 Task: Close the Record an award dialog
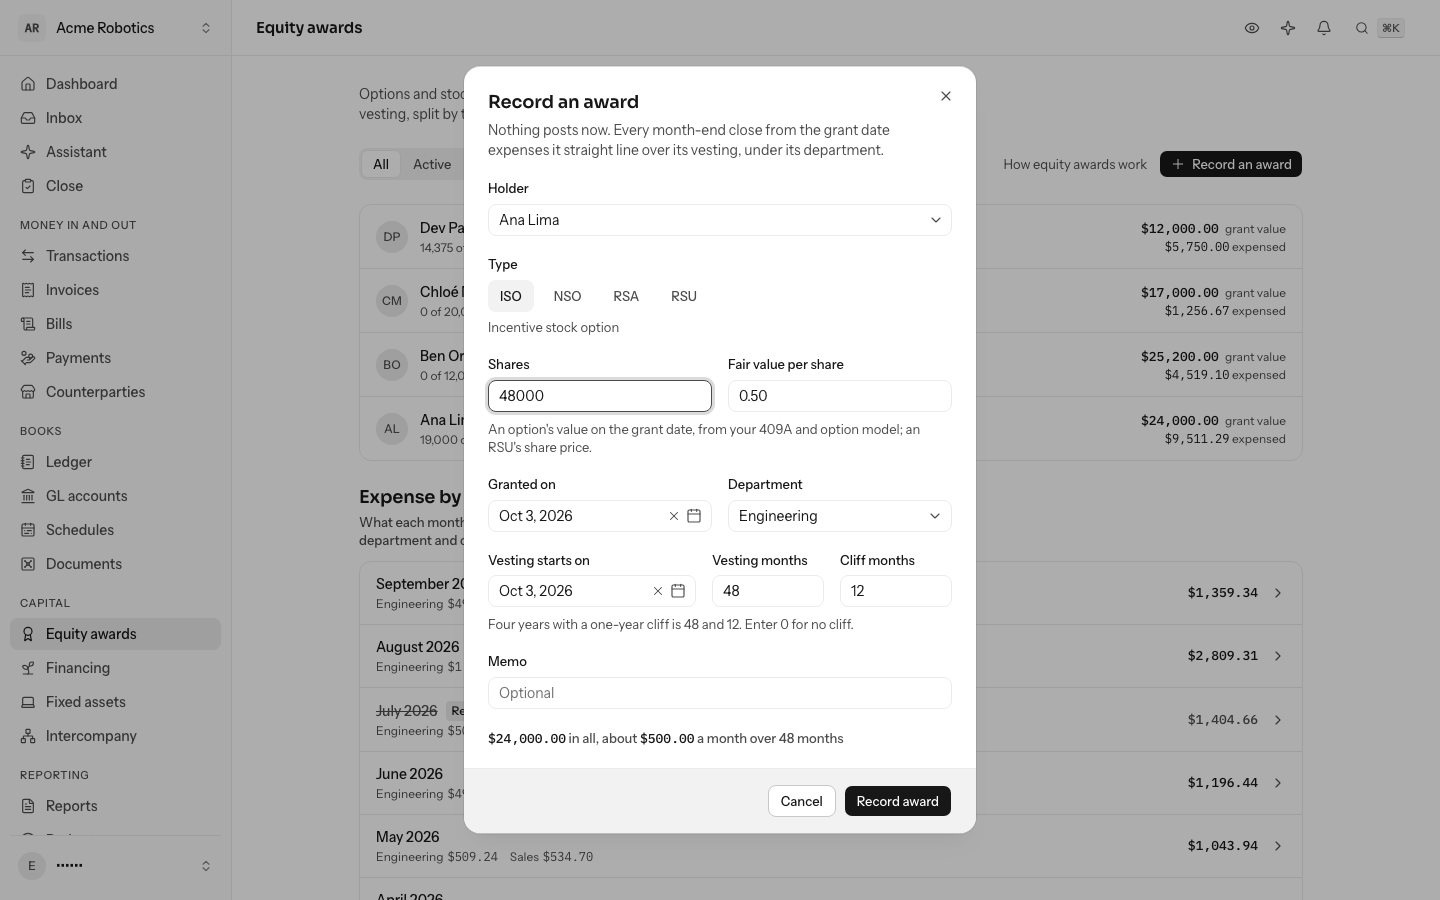(946, 96)
